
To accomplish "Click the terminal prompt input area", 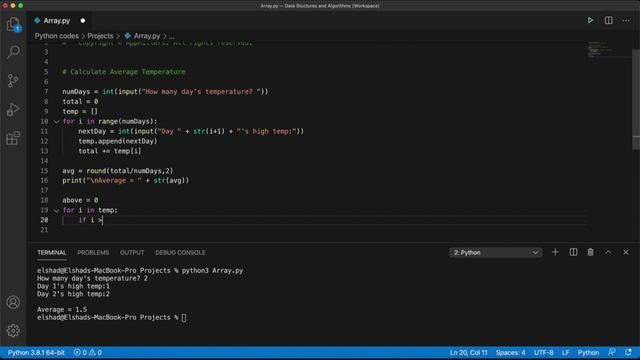I will [184, 318].
